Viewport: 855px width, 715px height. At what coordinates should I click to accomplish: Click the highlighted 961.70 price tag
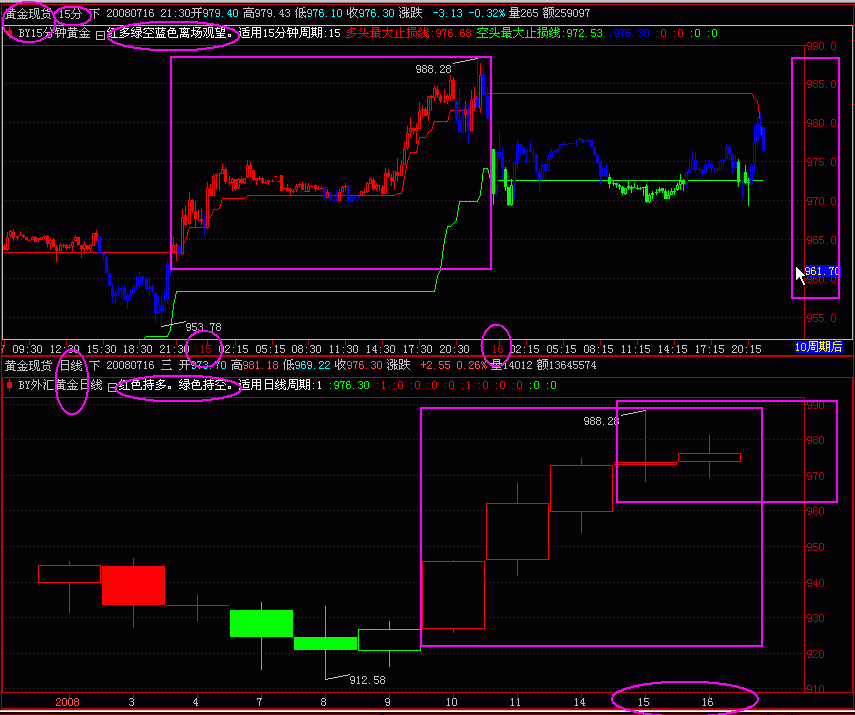click(821, 271)
